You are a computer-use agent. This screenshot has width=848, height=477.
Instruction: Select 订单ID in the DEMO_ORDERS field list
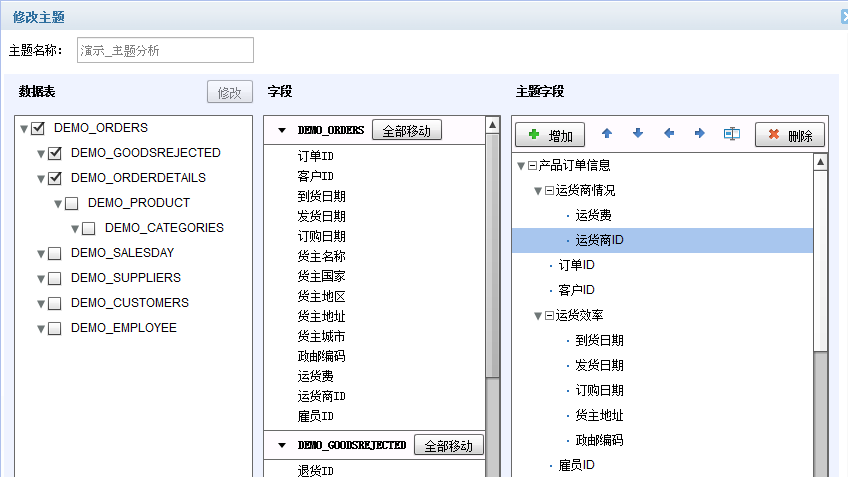(x=315, y=156)
